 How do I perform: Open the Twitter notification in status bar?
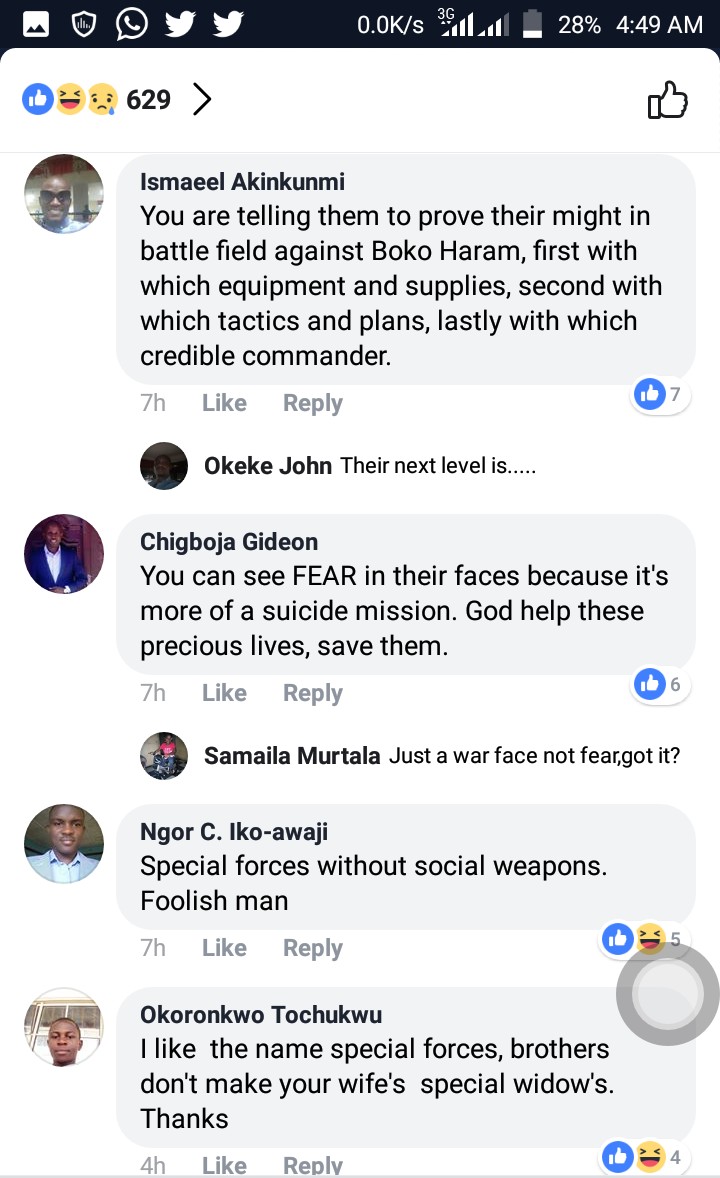pyautogui.click(x=181, y=24)
